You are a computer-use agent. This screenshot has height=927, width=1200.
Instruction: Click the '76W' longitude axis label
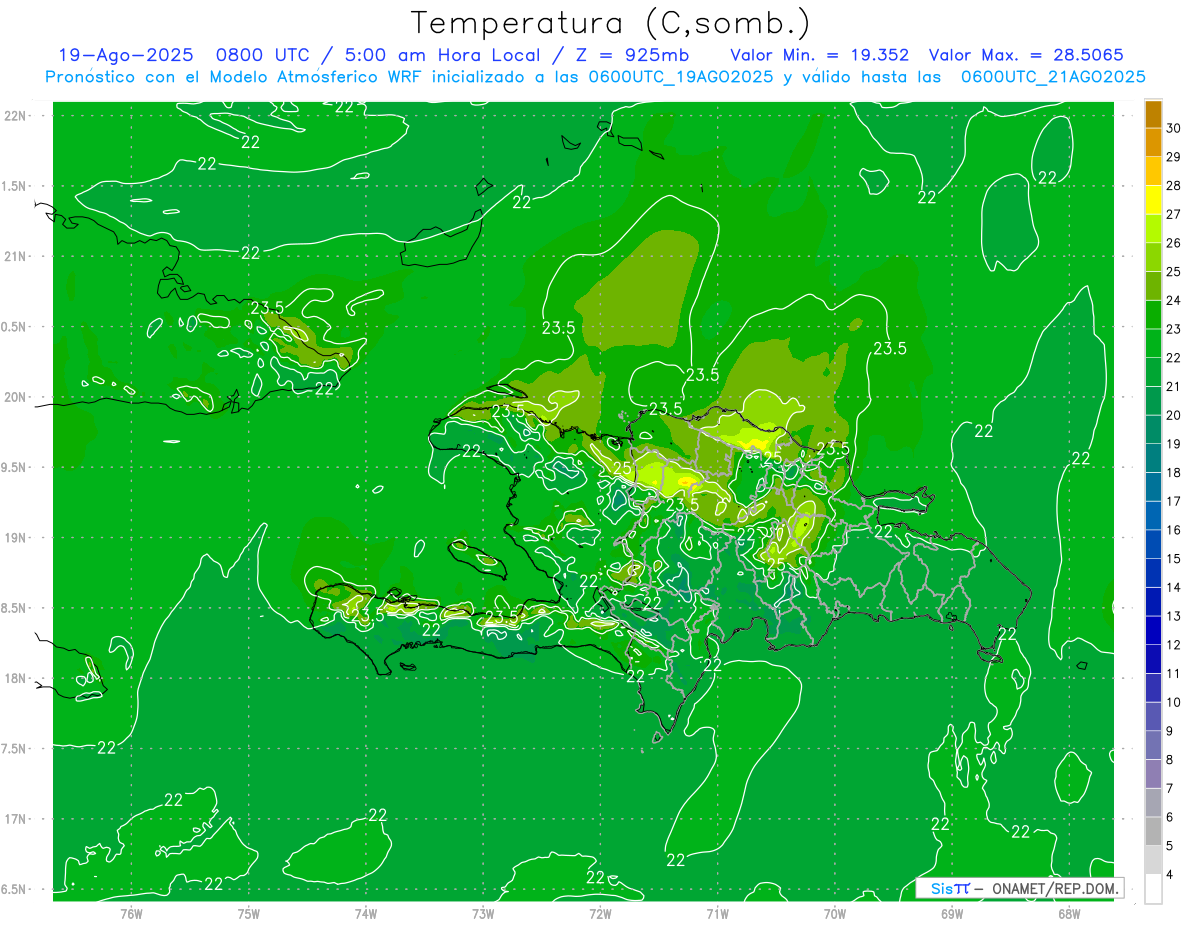pos(131,914)
